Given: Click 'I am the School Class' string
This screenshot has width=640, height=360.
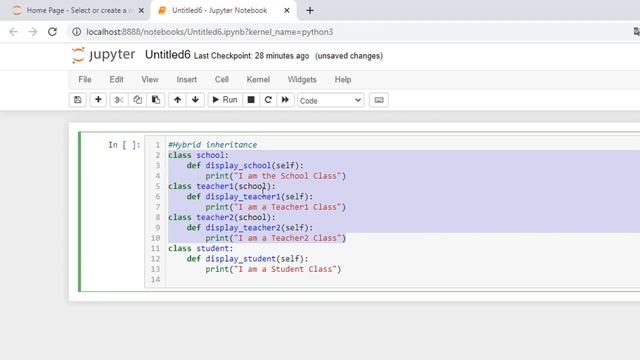Looking at the screenshot, I should (x=287, y=176).
